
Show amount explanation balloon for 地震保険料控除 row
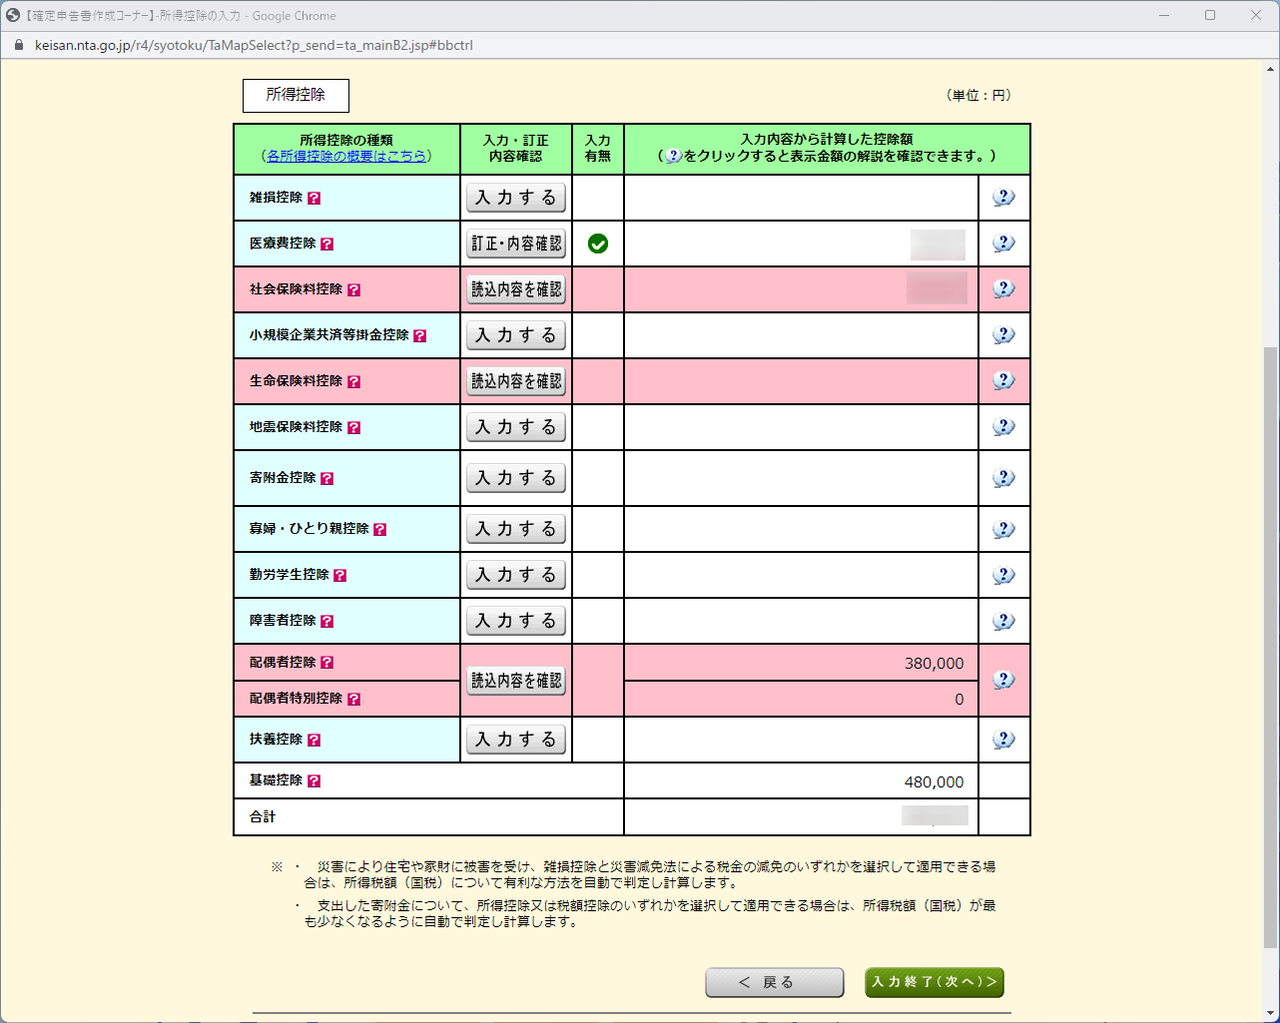coord(1004,428)
